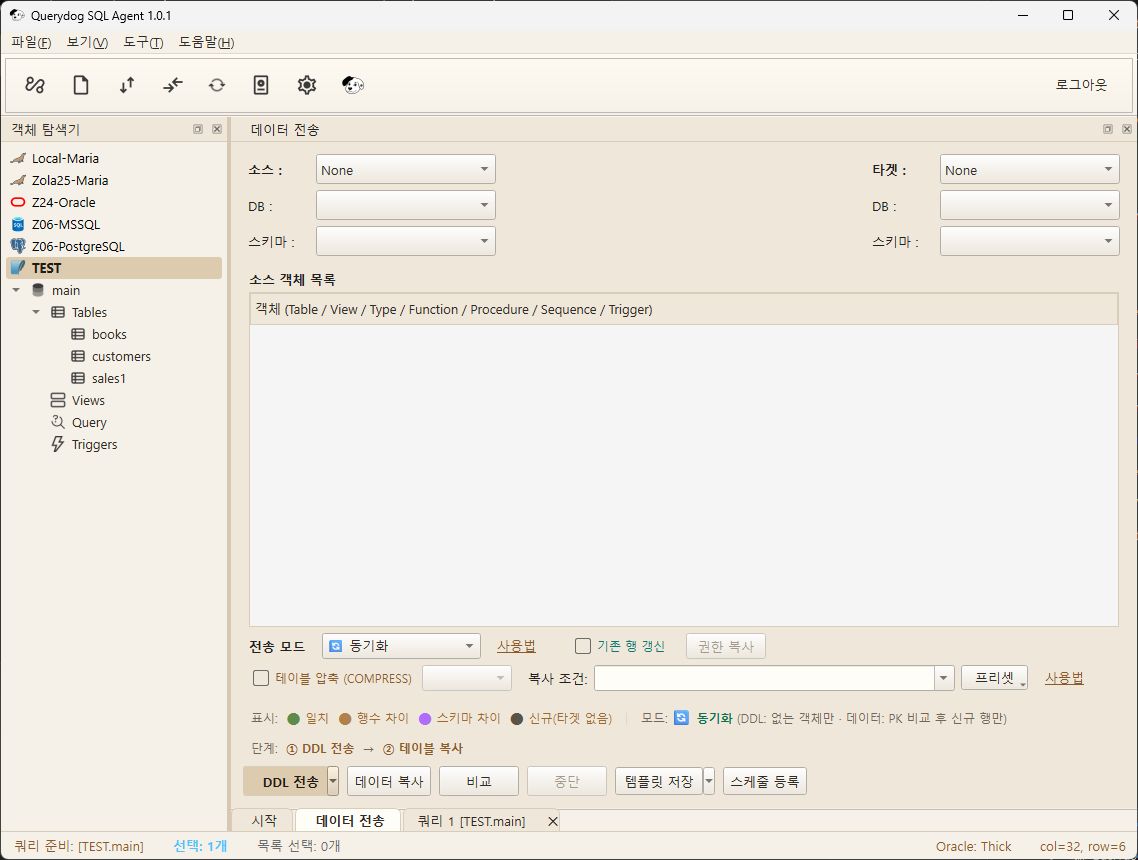Screen dimensions: 1138x860
Task: Open the address book toolbar icon
Action: tap(261, 85)
